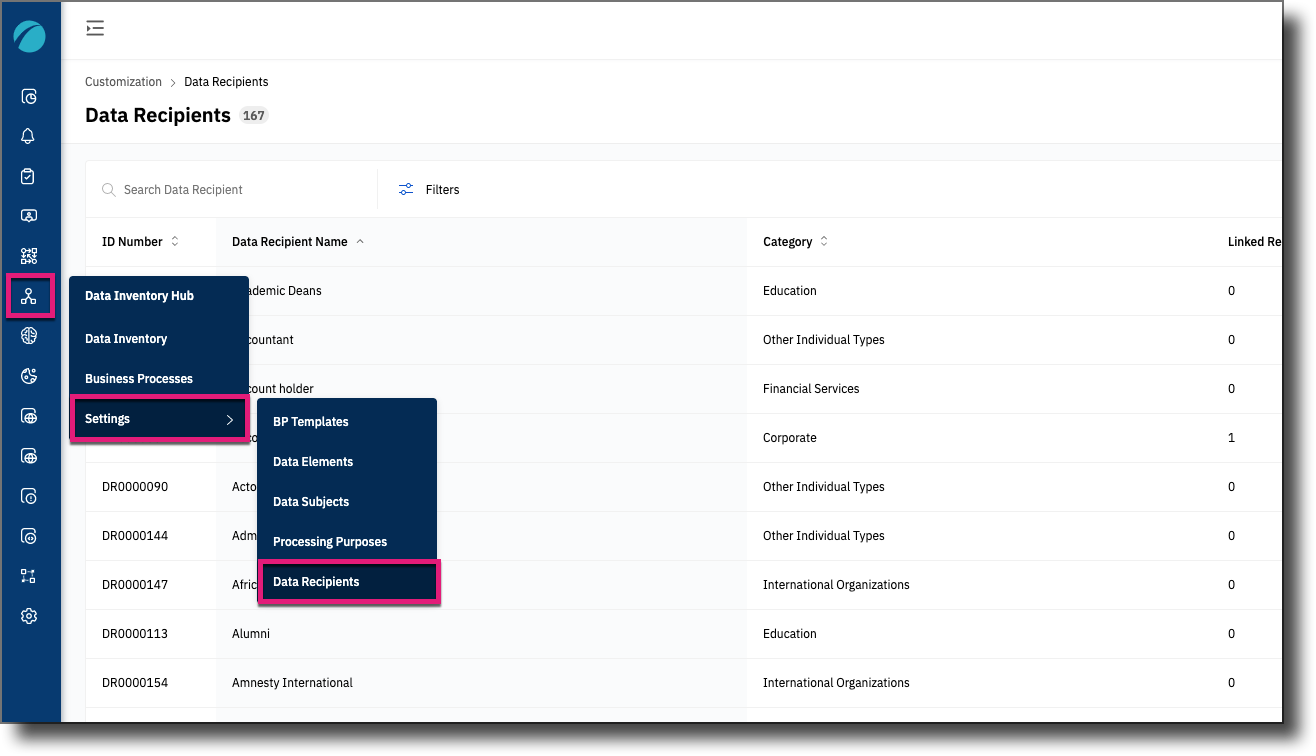Click the highlighted data mapping sidebar icon
Viewport: 1316px width, 756px height.
point(30,296)
